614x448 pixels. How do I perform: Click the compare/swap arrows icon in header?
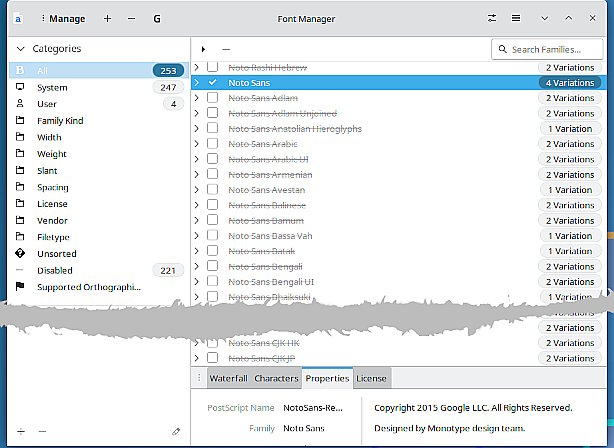(491, 18)
